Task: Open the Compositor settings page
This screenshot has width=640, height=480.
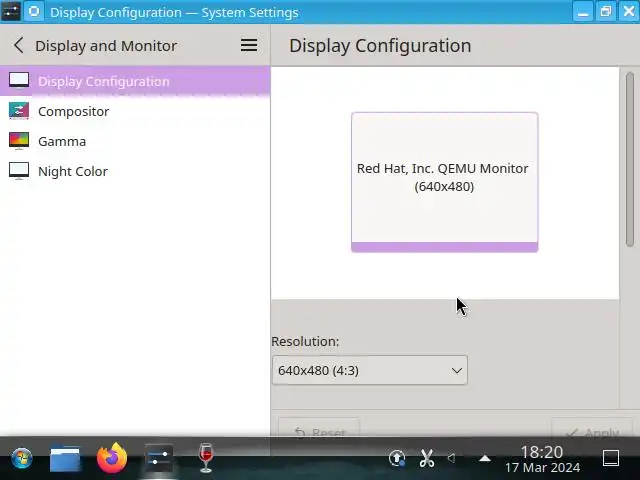Action: point(135,111)
